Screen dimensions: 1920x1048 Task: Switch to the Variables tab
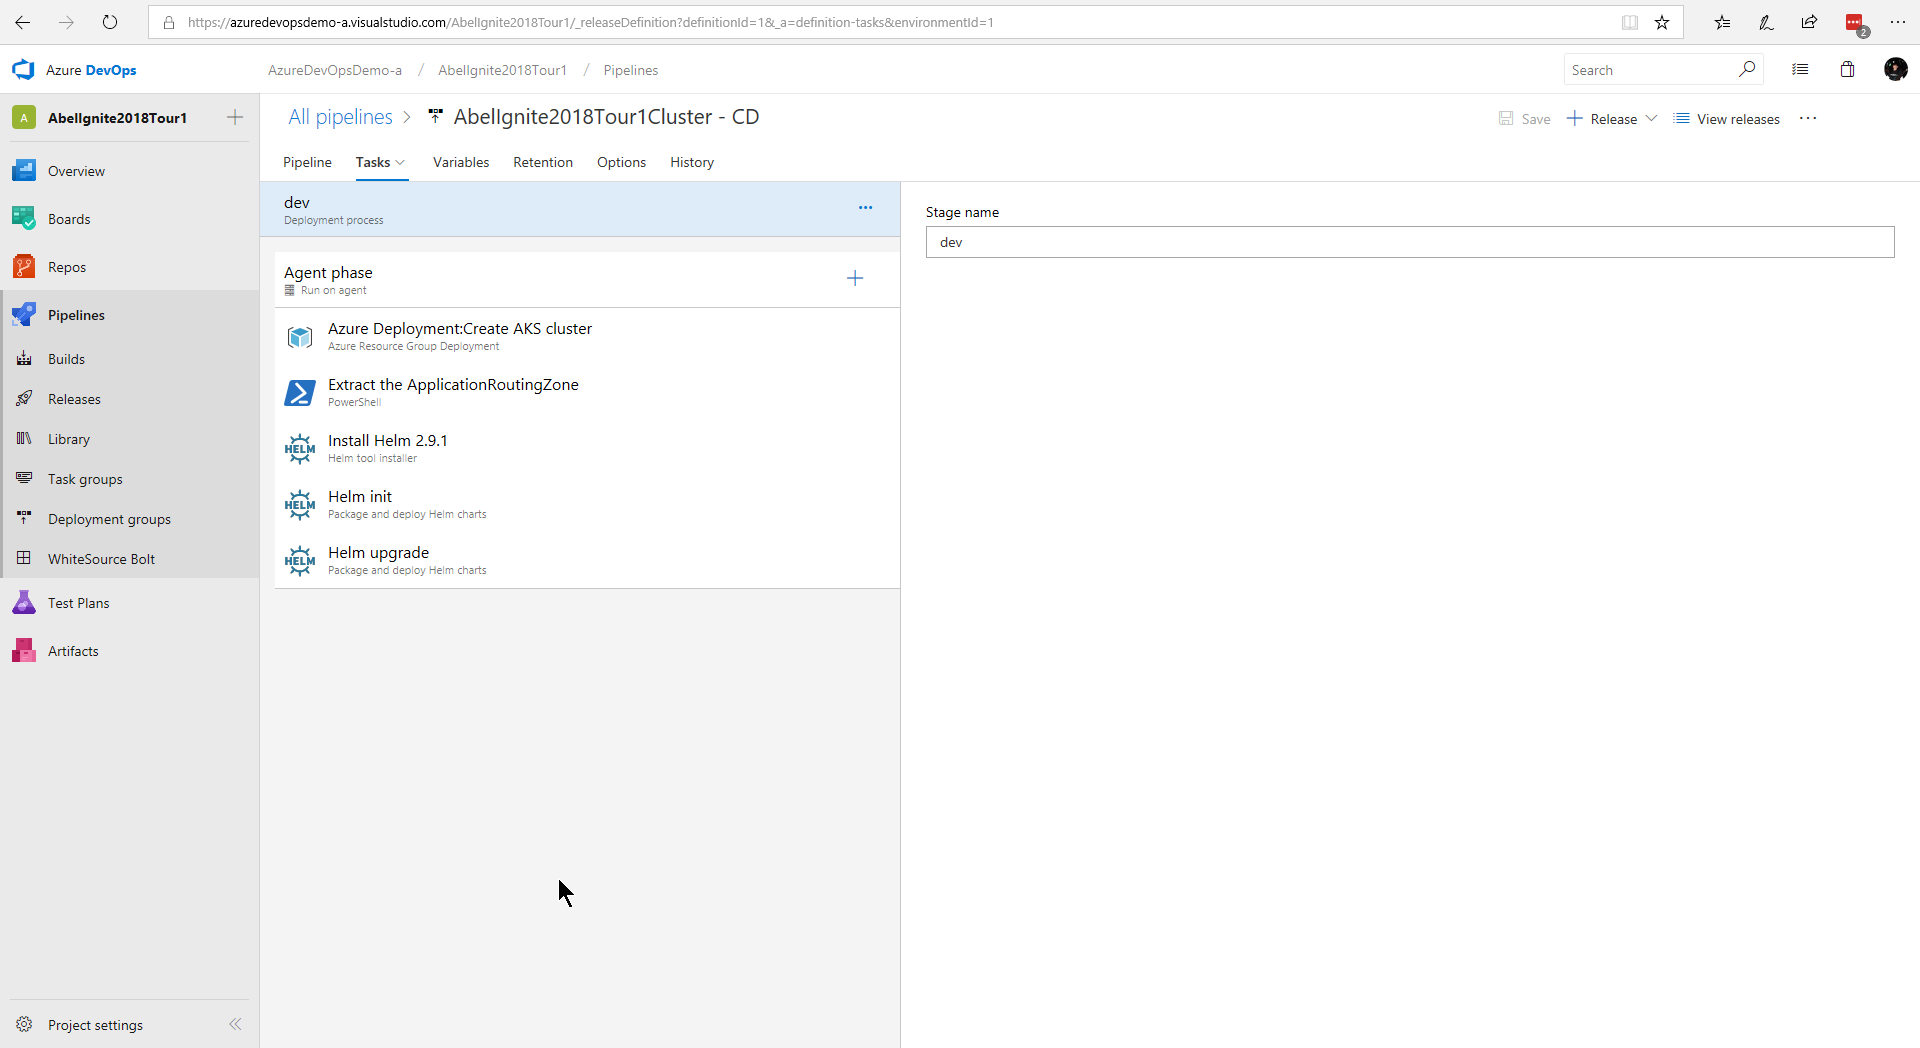pyautogui.click(x=461, y=162)
